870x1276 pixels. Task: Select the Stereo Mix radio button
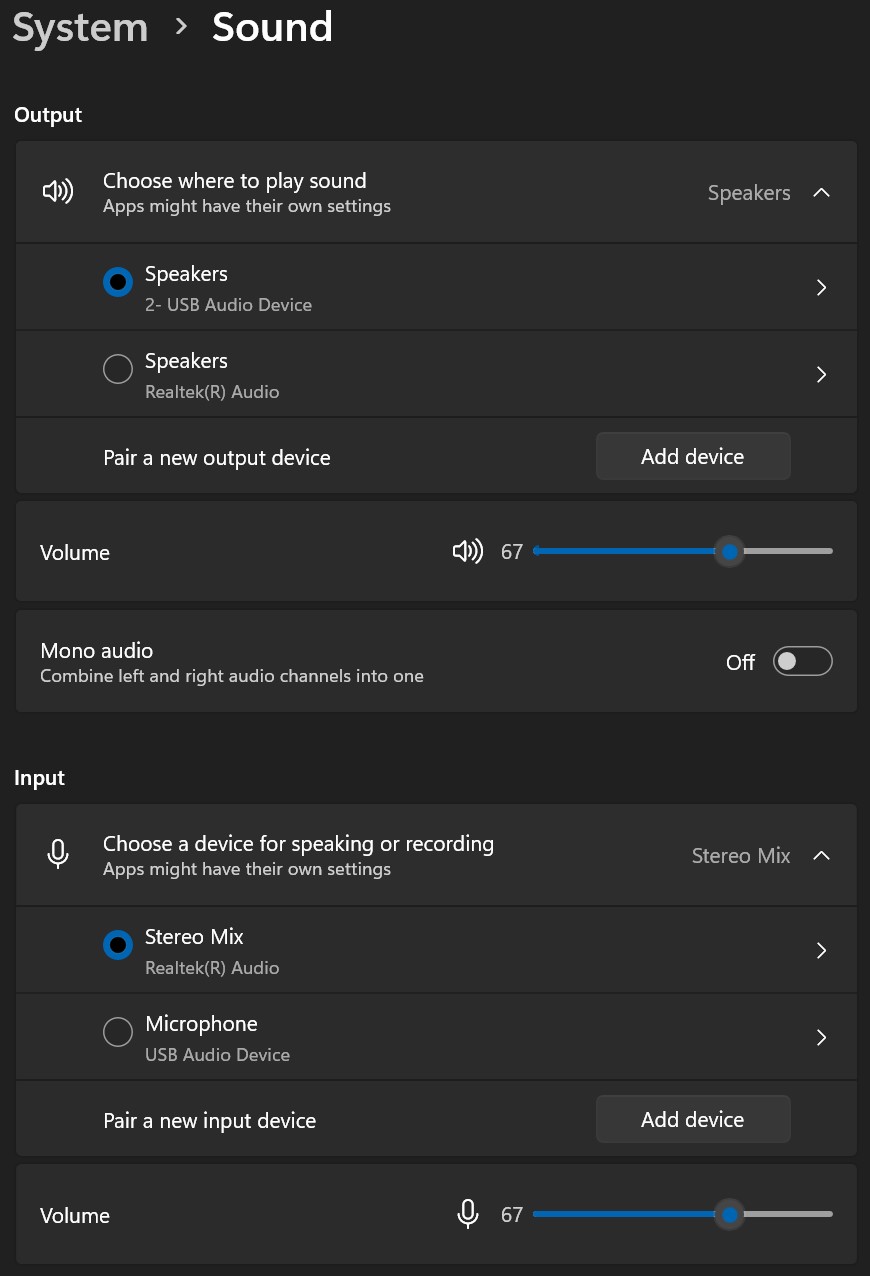[118, 945]
